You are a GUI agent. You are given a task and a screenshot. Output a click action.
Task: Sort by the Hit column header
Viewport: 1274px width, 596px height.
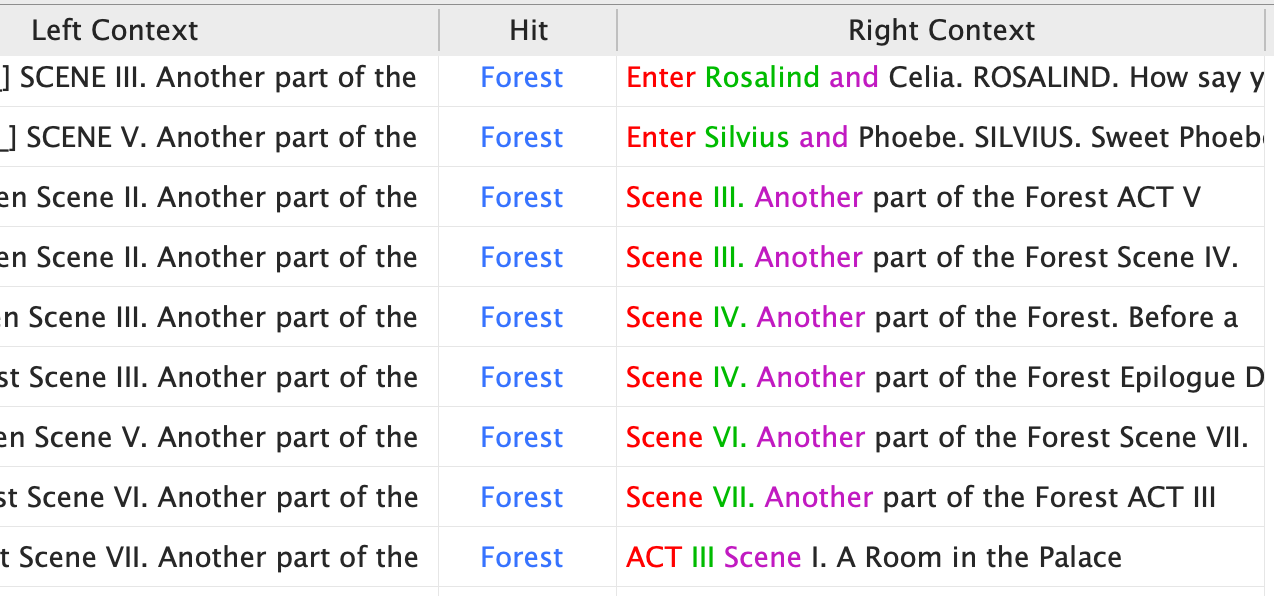(528, 30)
